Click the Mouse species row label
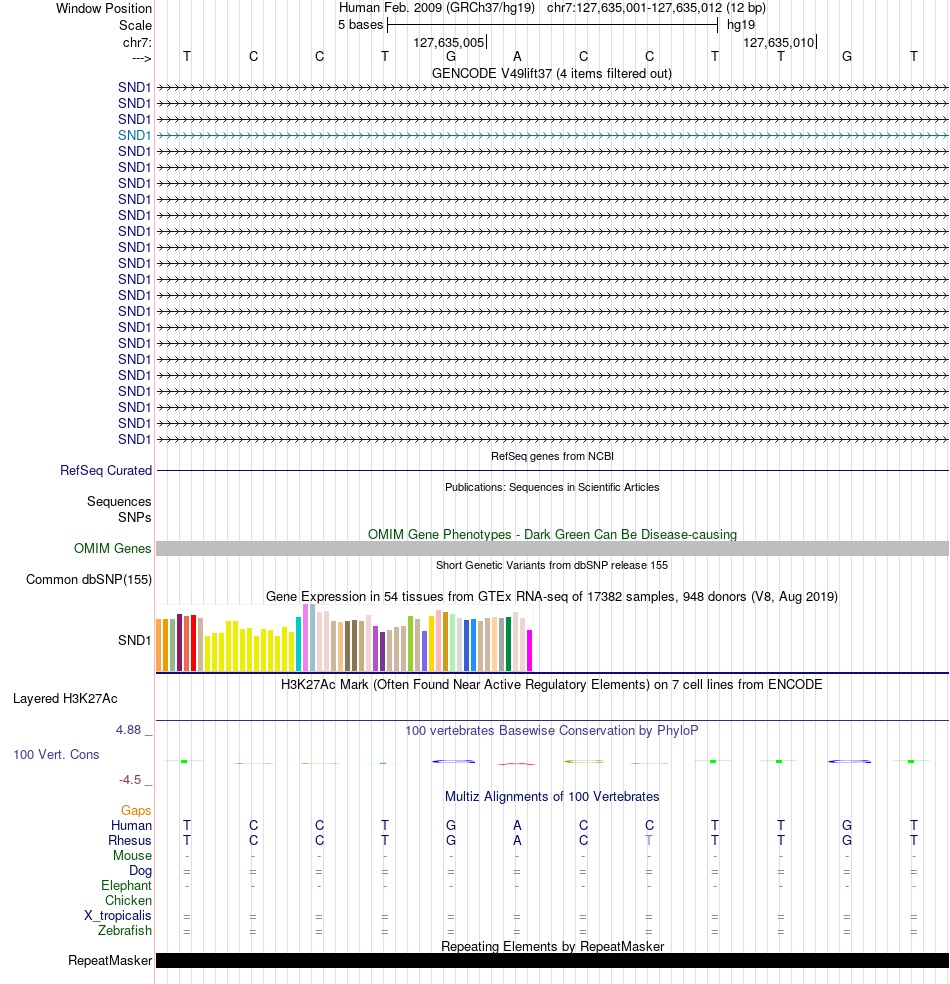The width and height of the screenshot is (950, 984). coord(132,856)
